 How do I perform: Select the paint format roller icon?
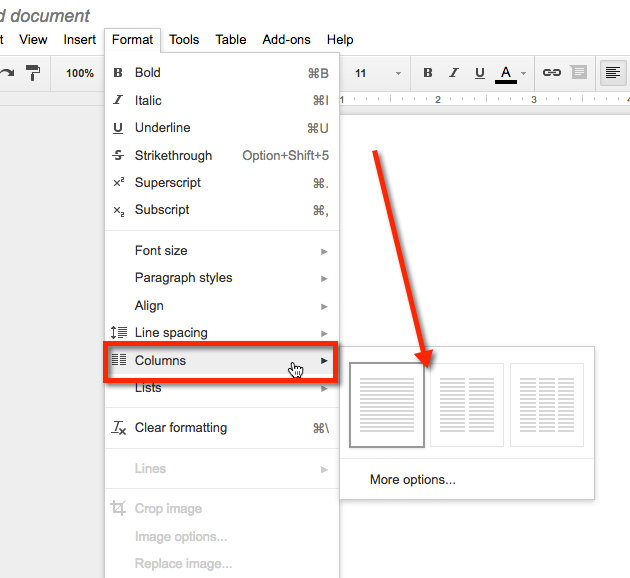pyautogui.click(x=33, y=73)
